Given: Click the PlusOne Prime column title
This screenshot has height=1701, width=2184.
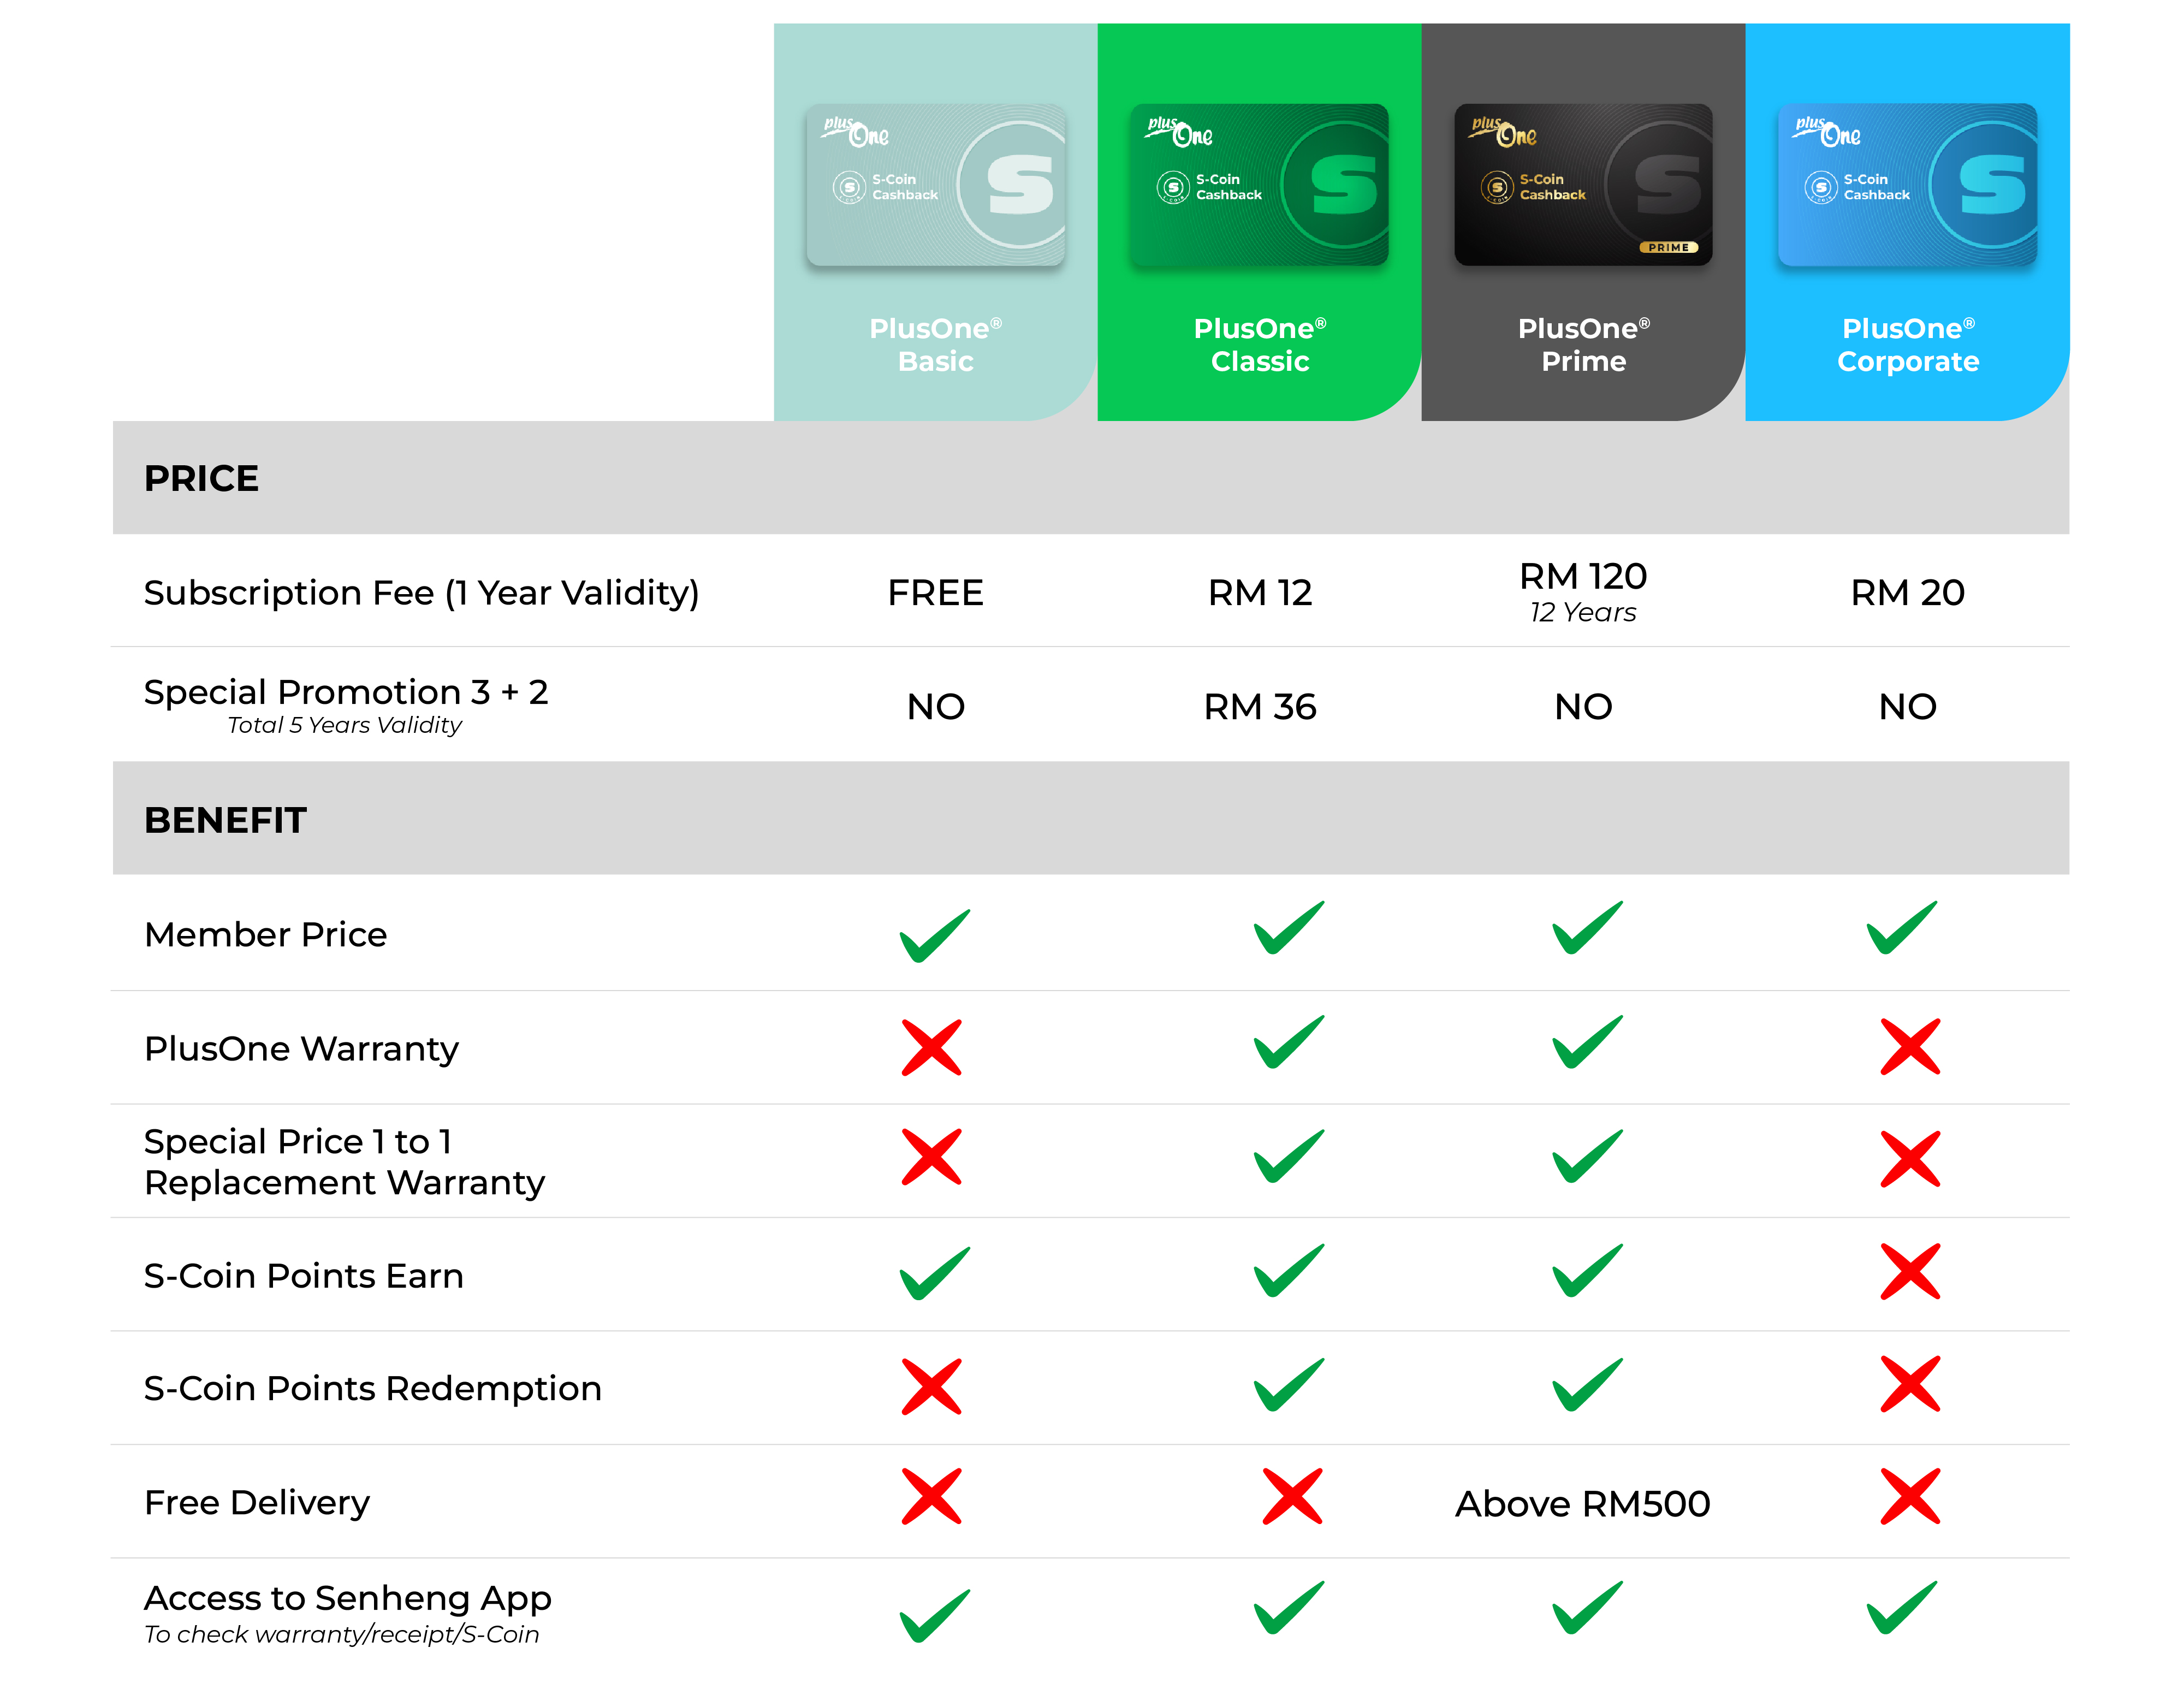Looking at the screenshot, I should pyautogui.click(x=1583, y=344).
